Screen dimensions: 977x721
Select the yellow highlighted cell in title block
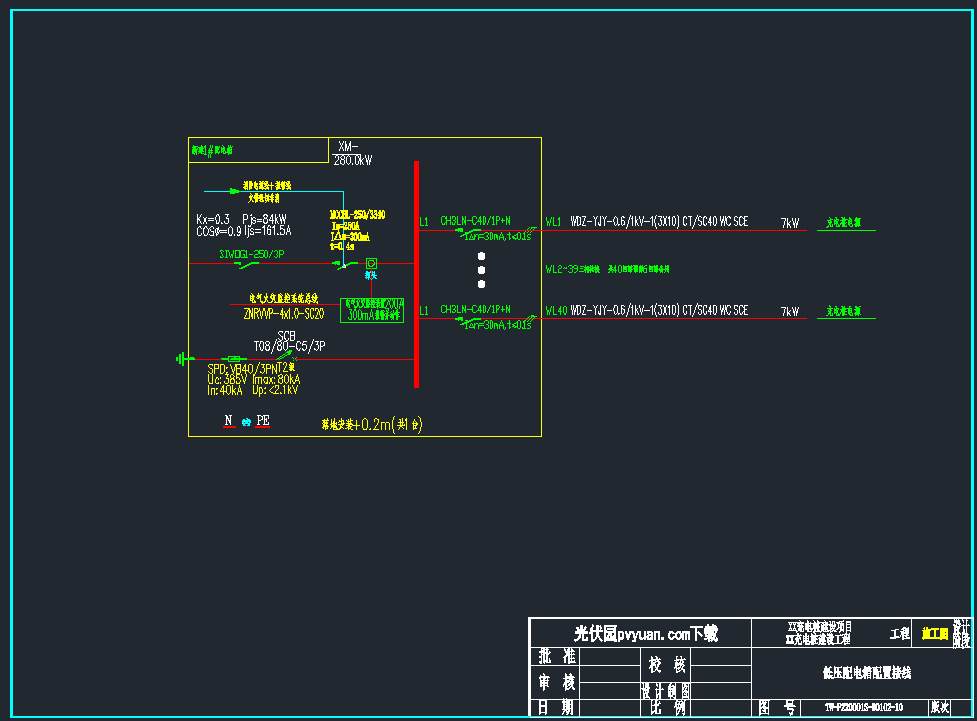pos(934,633)
